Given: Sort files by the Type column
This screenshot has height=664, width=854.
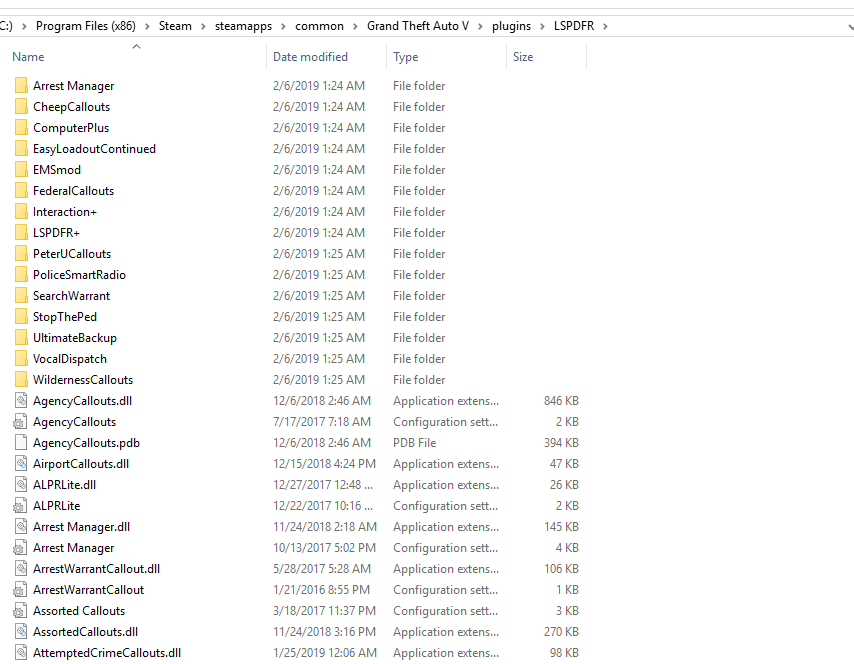Looking at the screenshot, I should 406,57.
